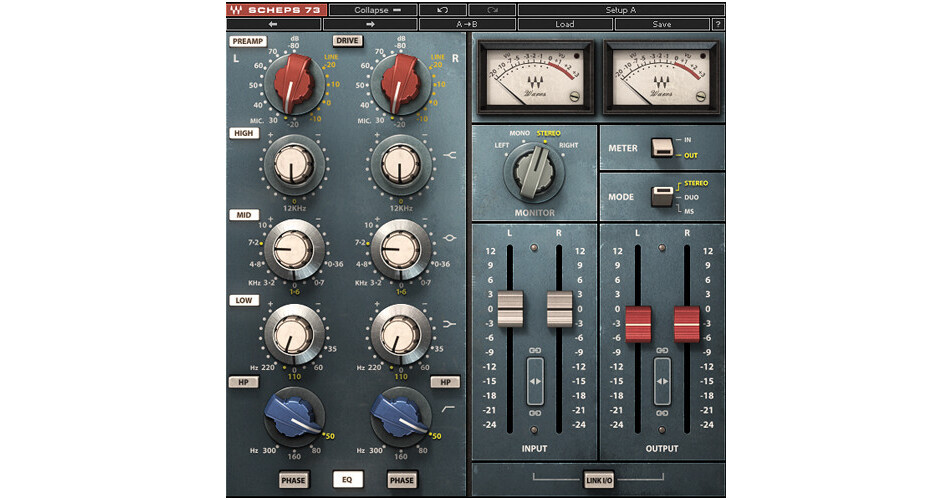Toggle the MID band button
The height and width of the screenshot is (500, 952).
click(243, 215)
